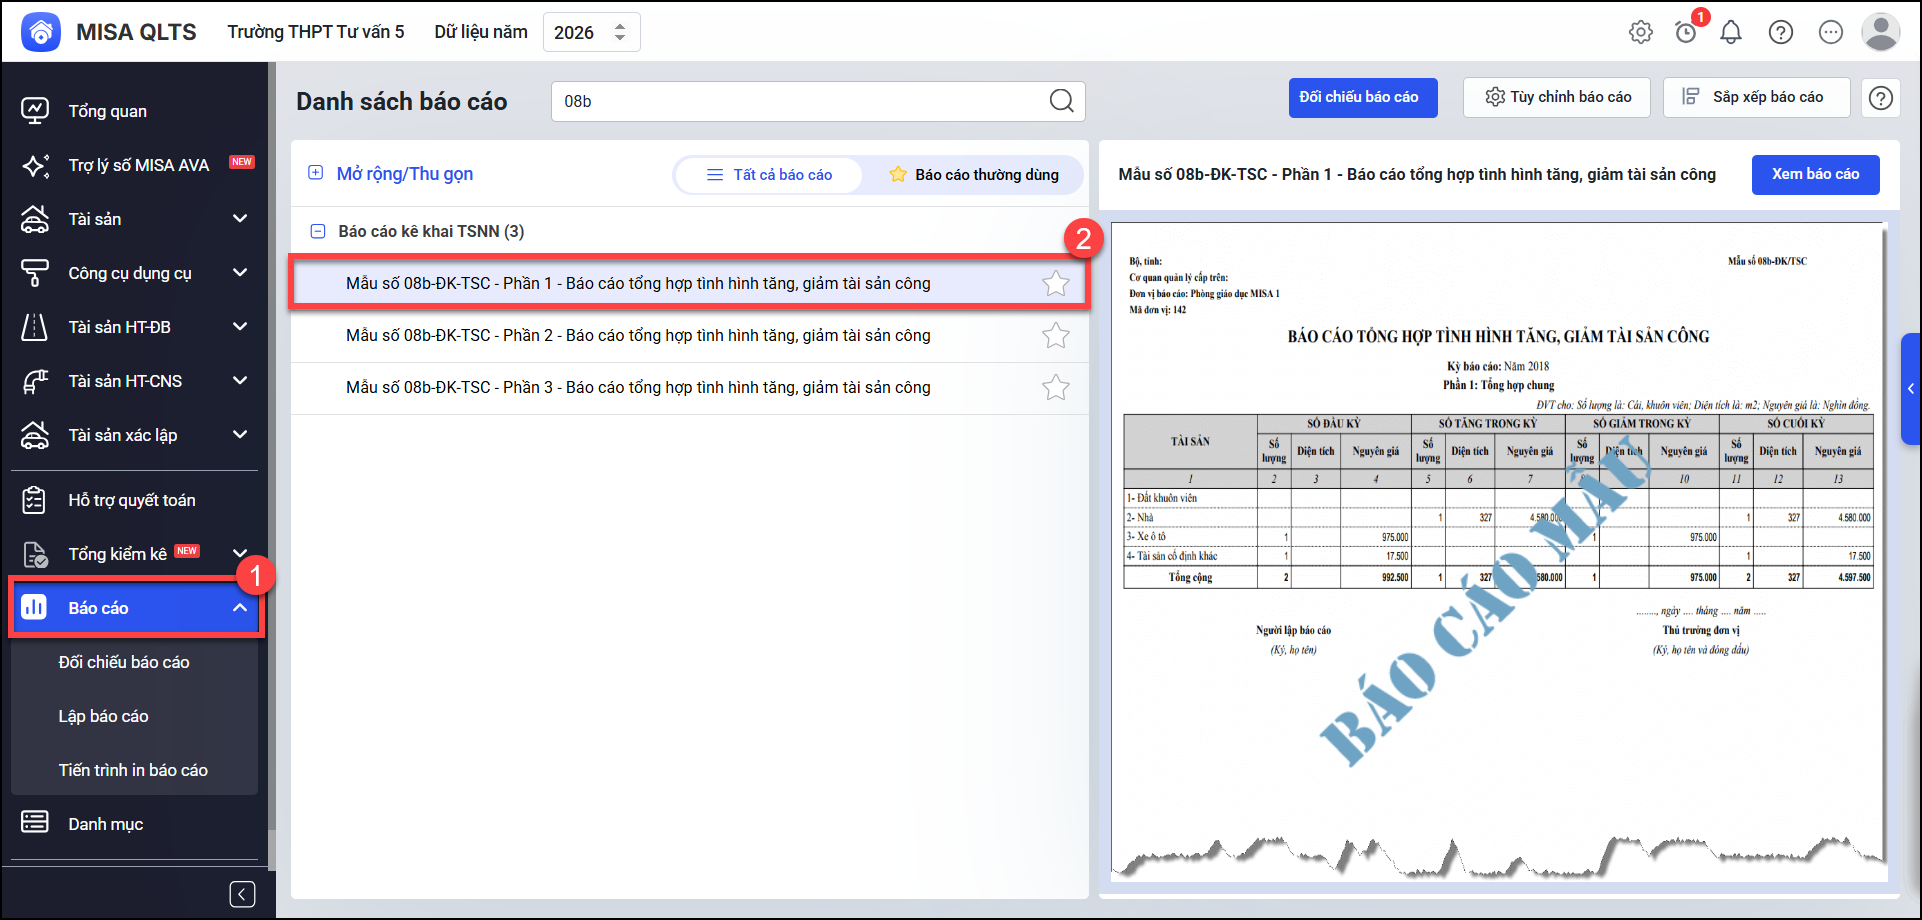1922x920 pixels.
Task: Expand the Tài sản menu chevron
Action: pos(240,219)
